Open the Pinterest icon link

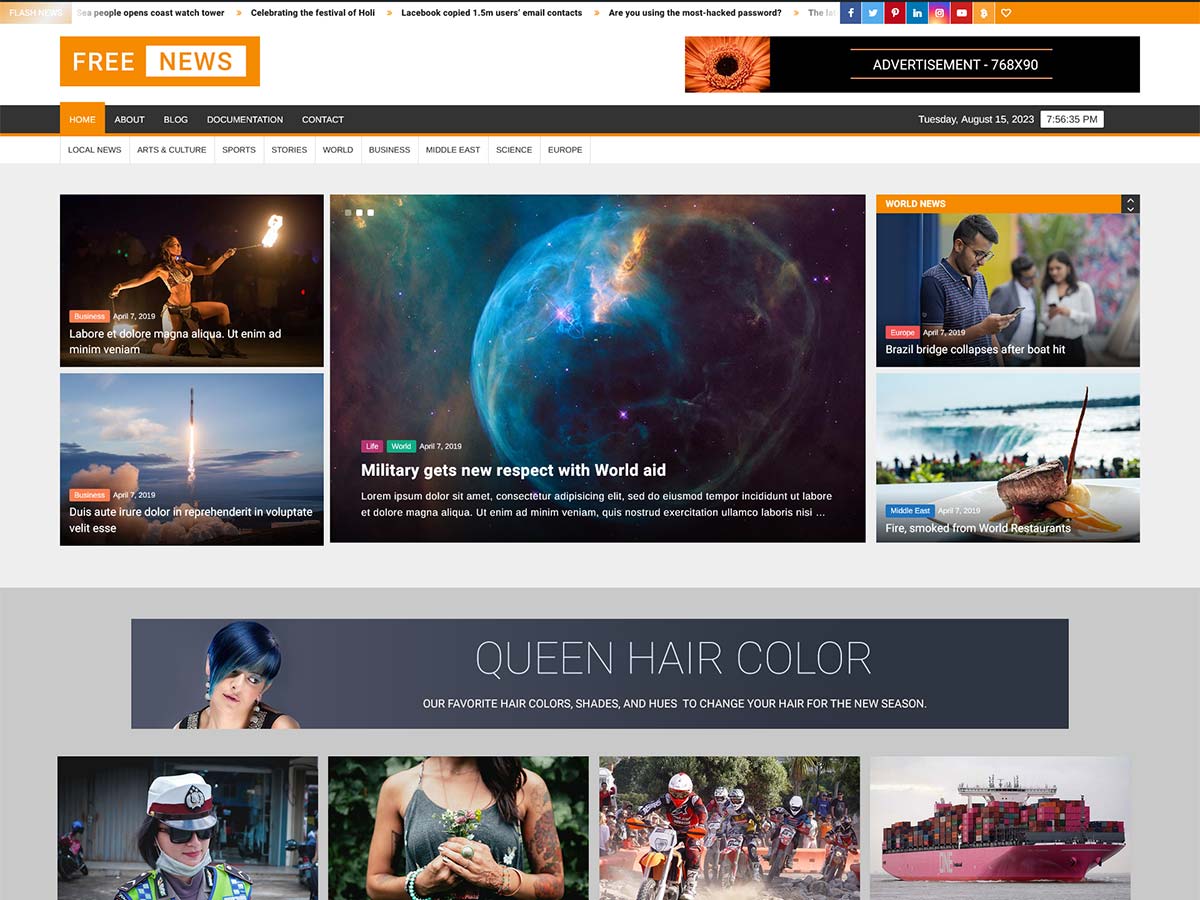[895, 13]
